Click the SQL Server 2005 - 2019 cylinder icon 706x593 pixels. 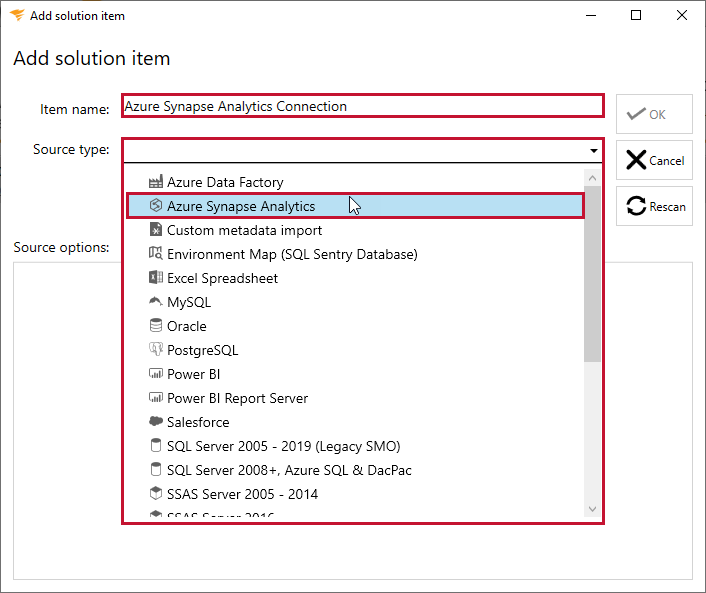156,445
